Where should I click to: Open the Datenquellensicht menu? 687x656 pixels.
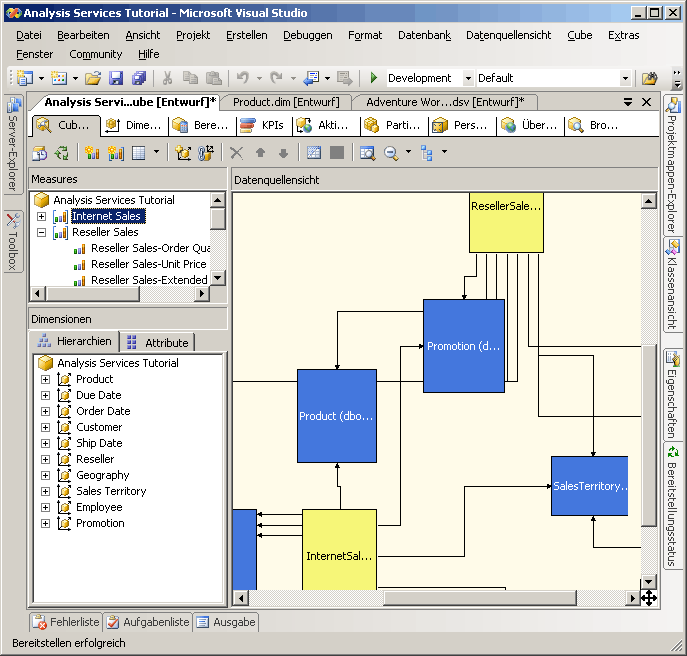pos(508,35)
